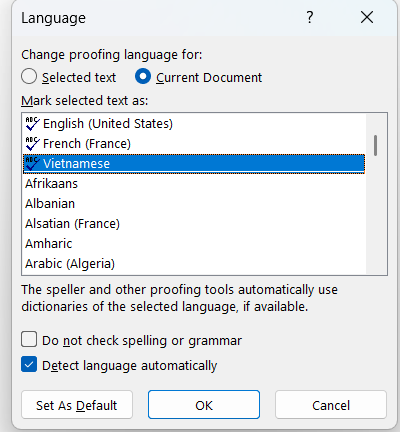
Task: Select the highlighted Vietnamese entry
Action: 194,164
